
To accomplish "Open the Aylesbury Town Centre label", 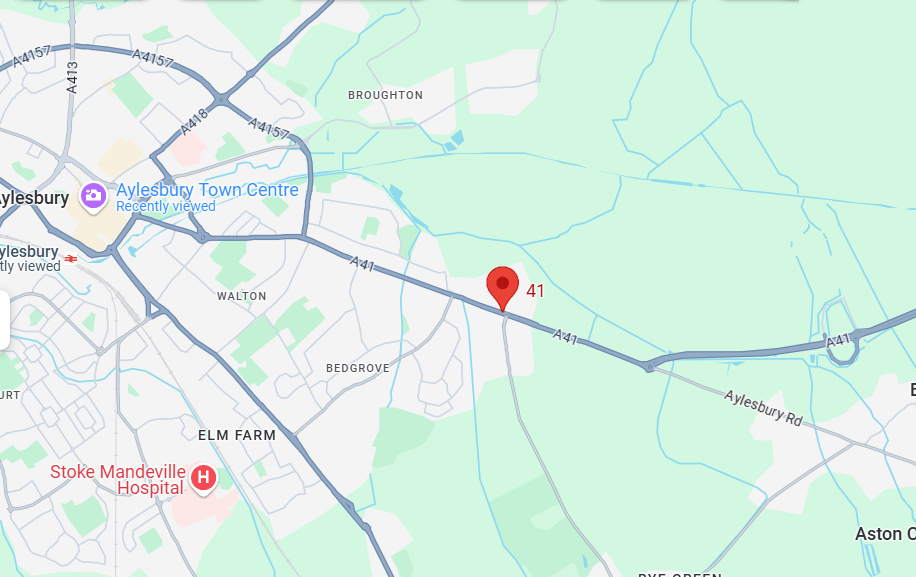I will [x=207, y=190].
